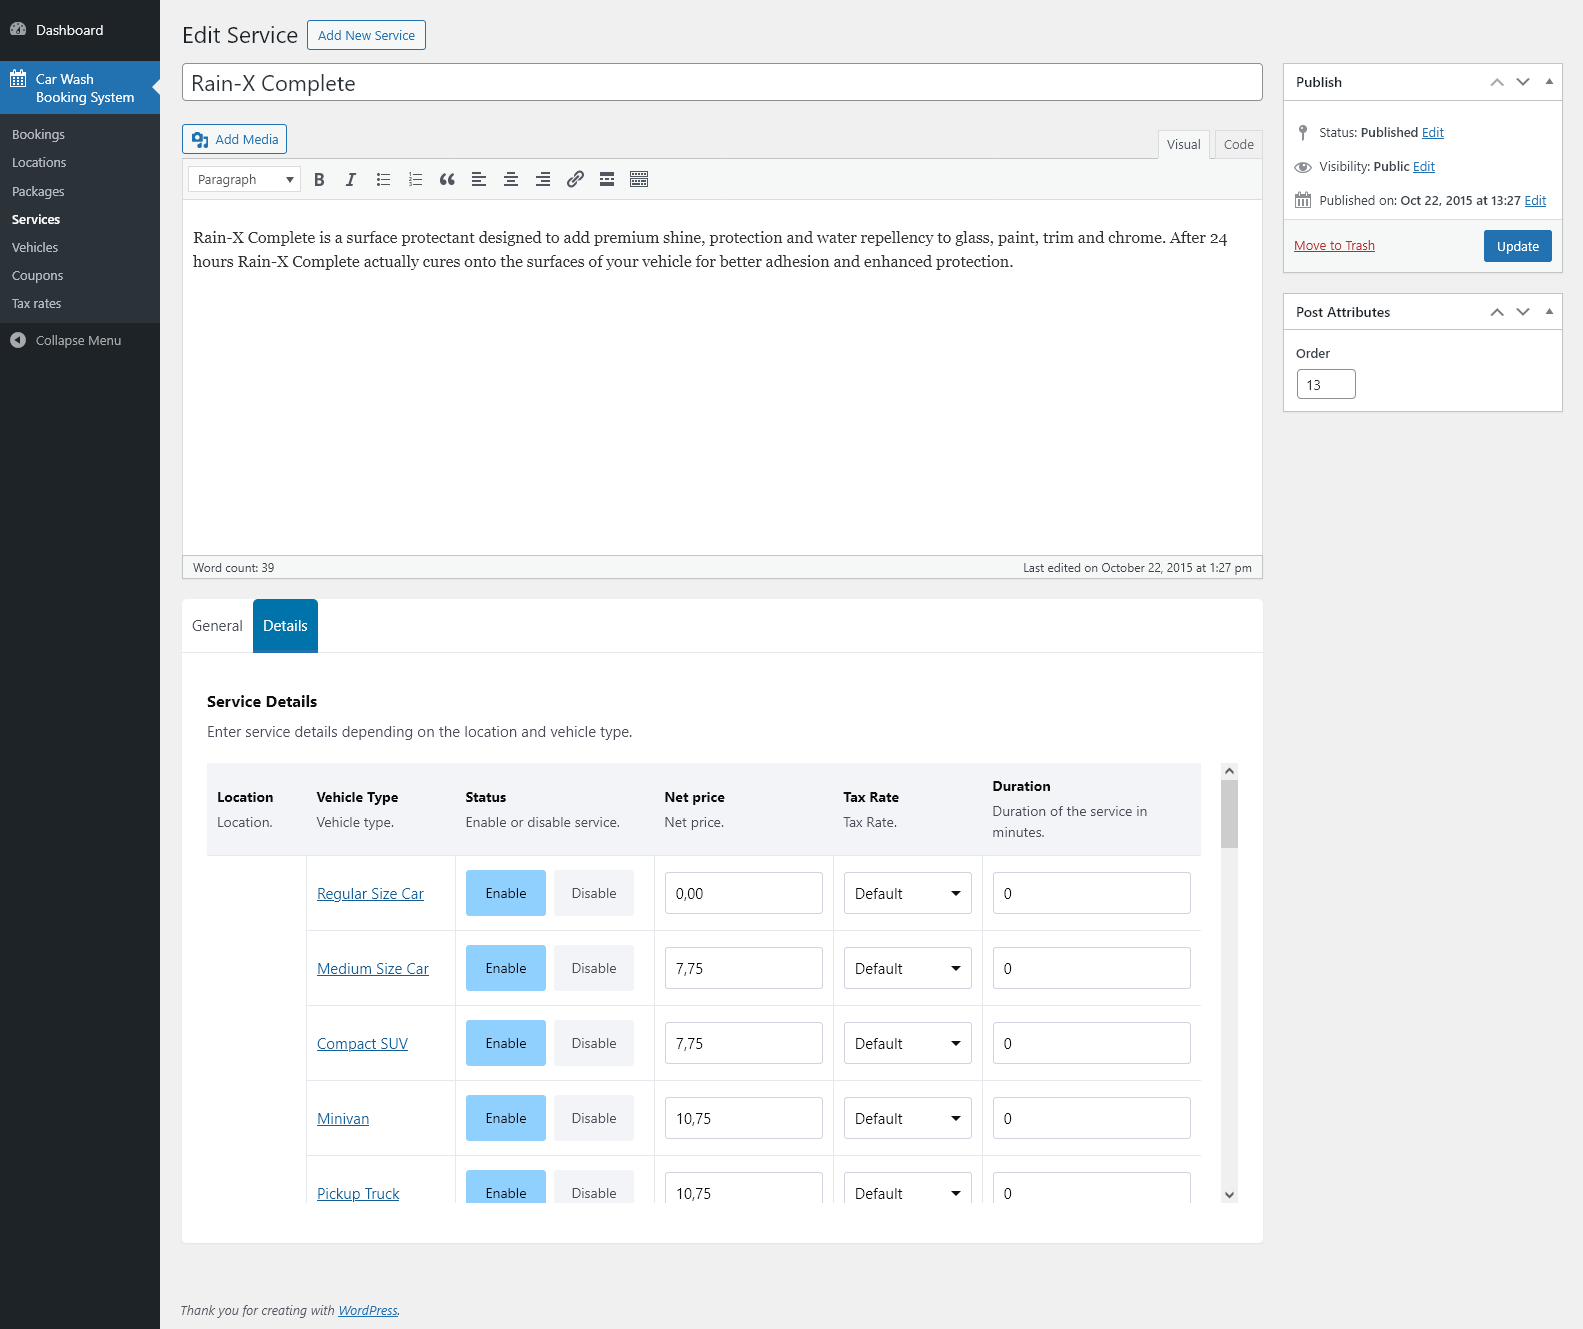Click the Car Wash Booking System calendar icon
This screenshot has height=1329, width=1583.
18,79
